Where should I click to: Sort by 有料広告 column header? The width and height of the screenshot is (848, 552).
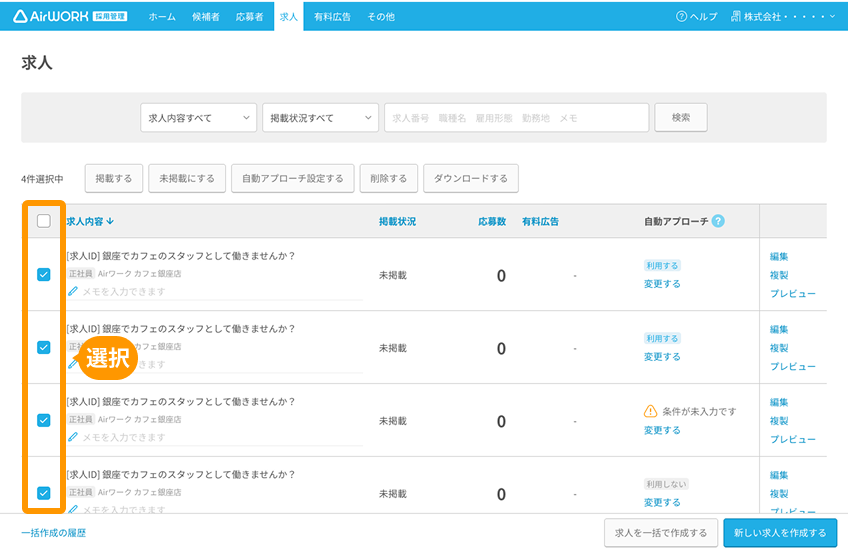click(540, 221)
